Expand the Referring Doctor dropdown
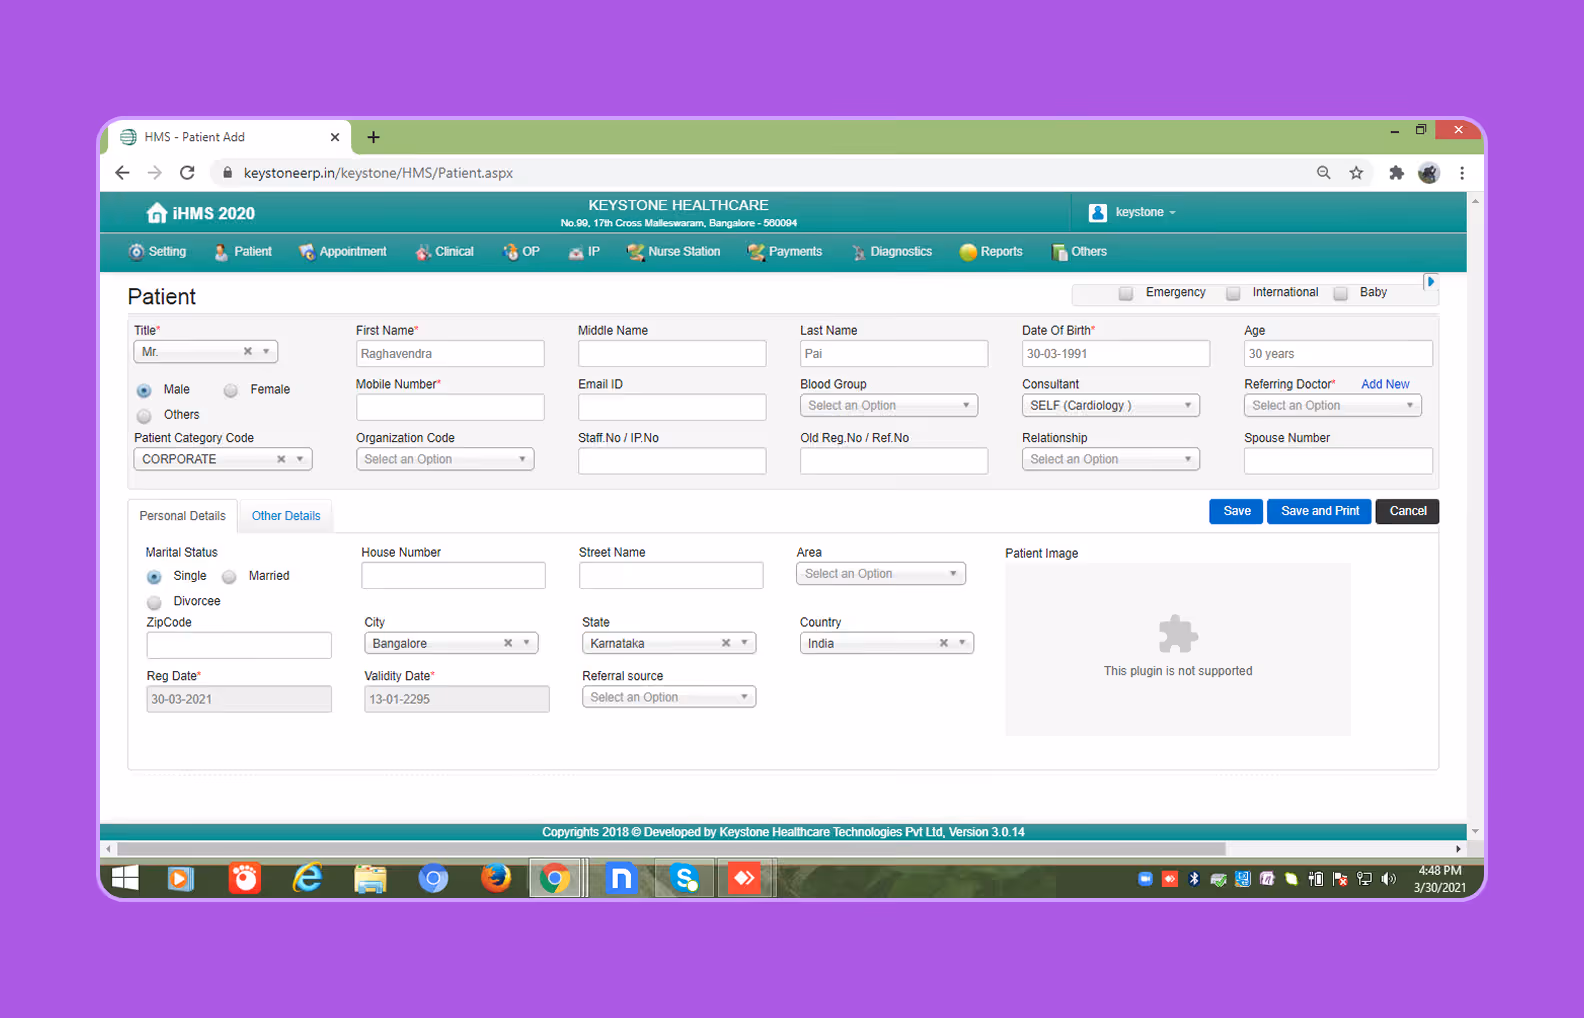 (x=1333, y=405)
